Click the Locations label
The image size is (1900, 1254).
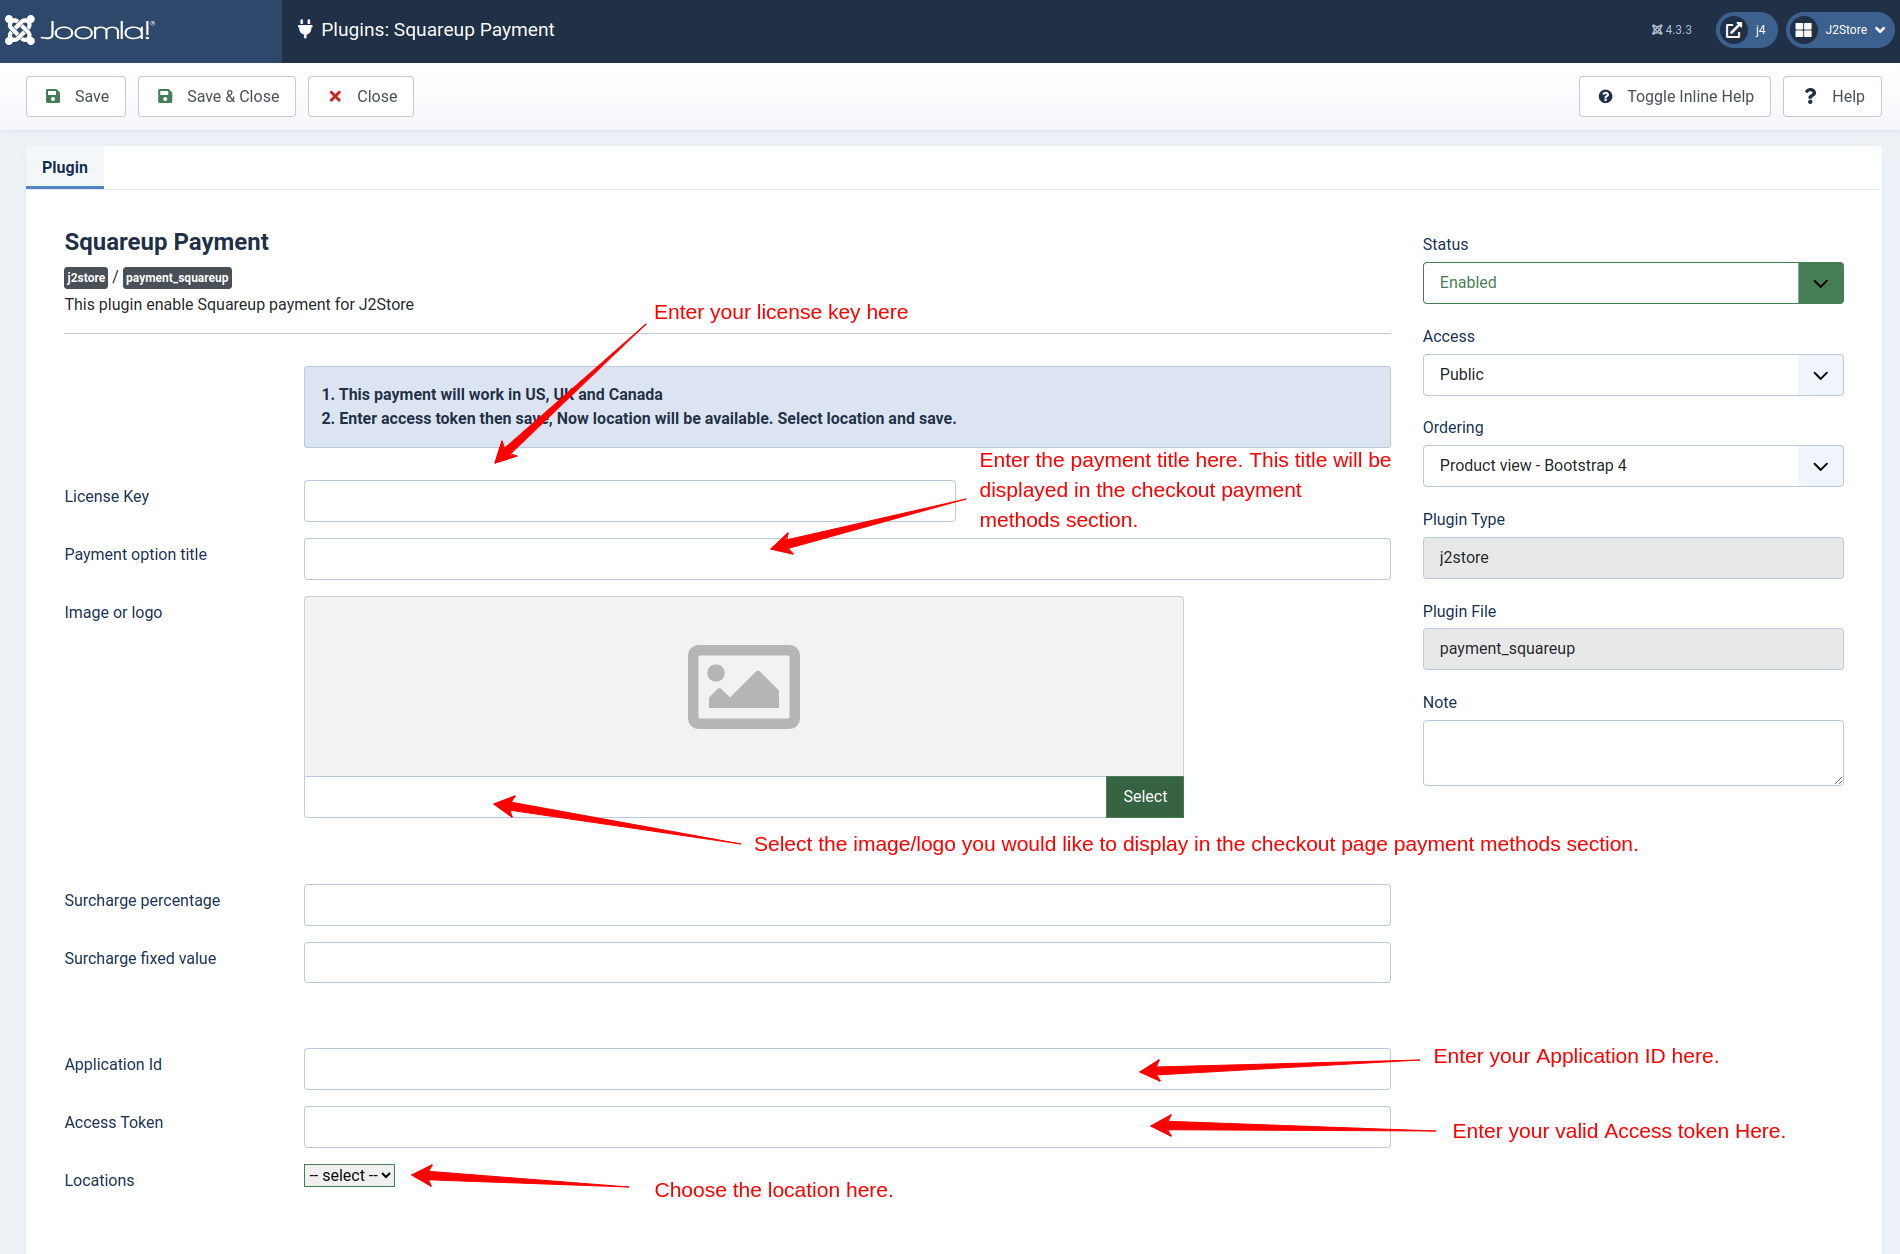click(100, 1181)
